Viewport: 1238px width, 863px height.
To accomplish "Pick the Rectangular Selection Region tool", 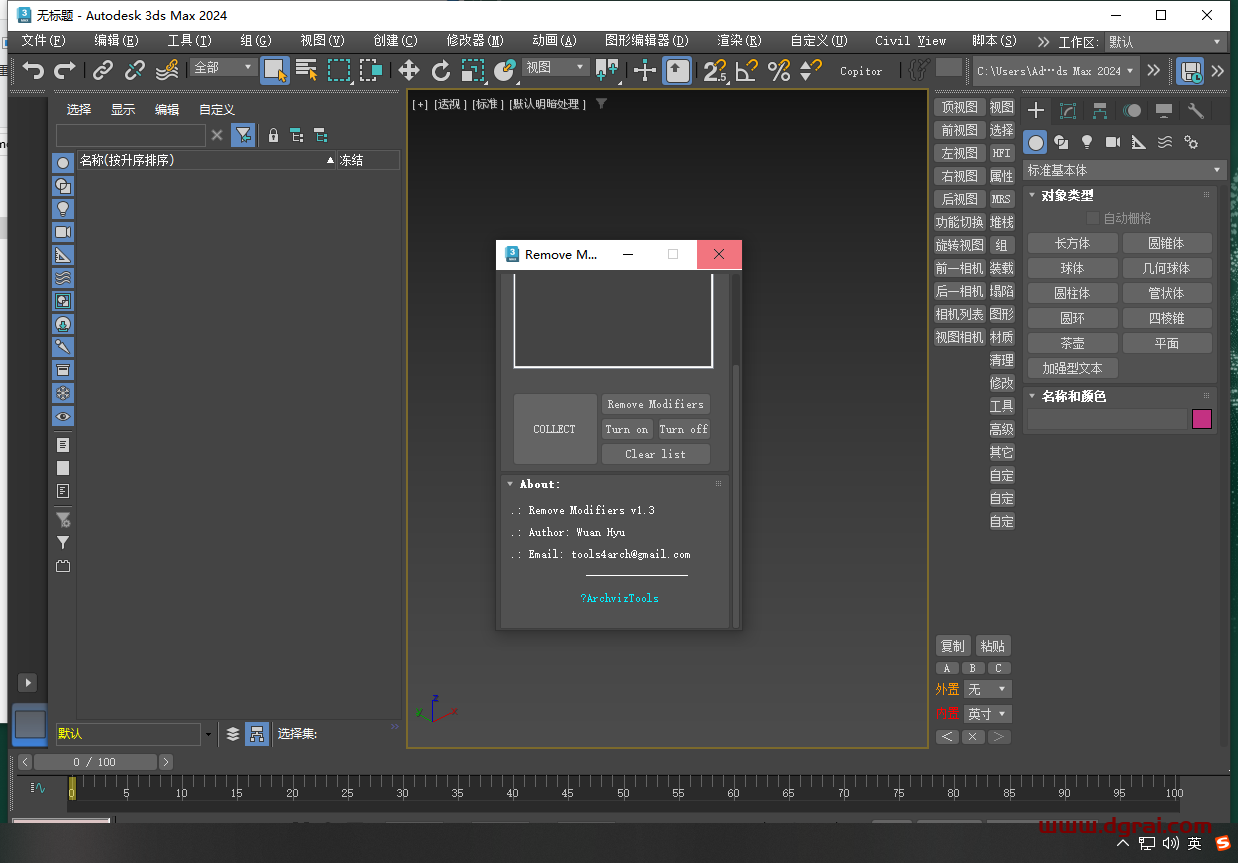I will (339, 70).
